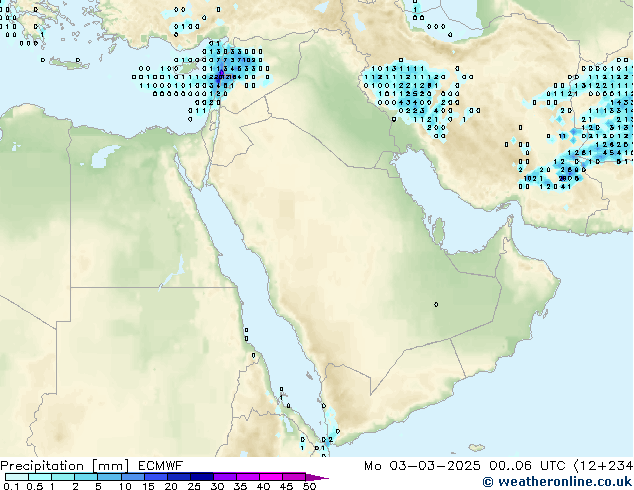Click the 'ECMWF' model label

[x=161, y=466]
